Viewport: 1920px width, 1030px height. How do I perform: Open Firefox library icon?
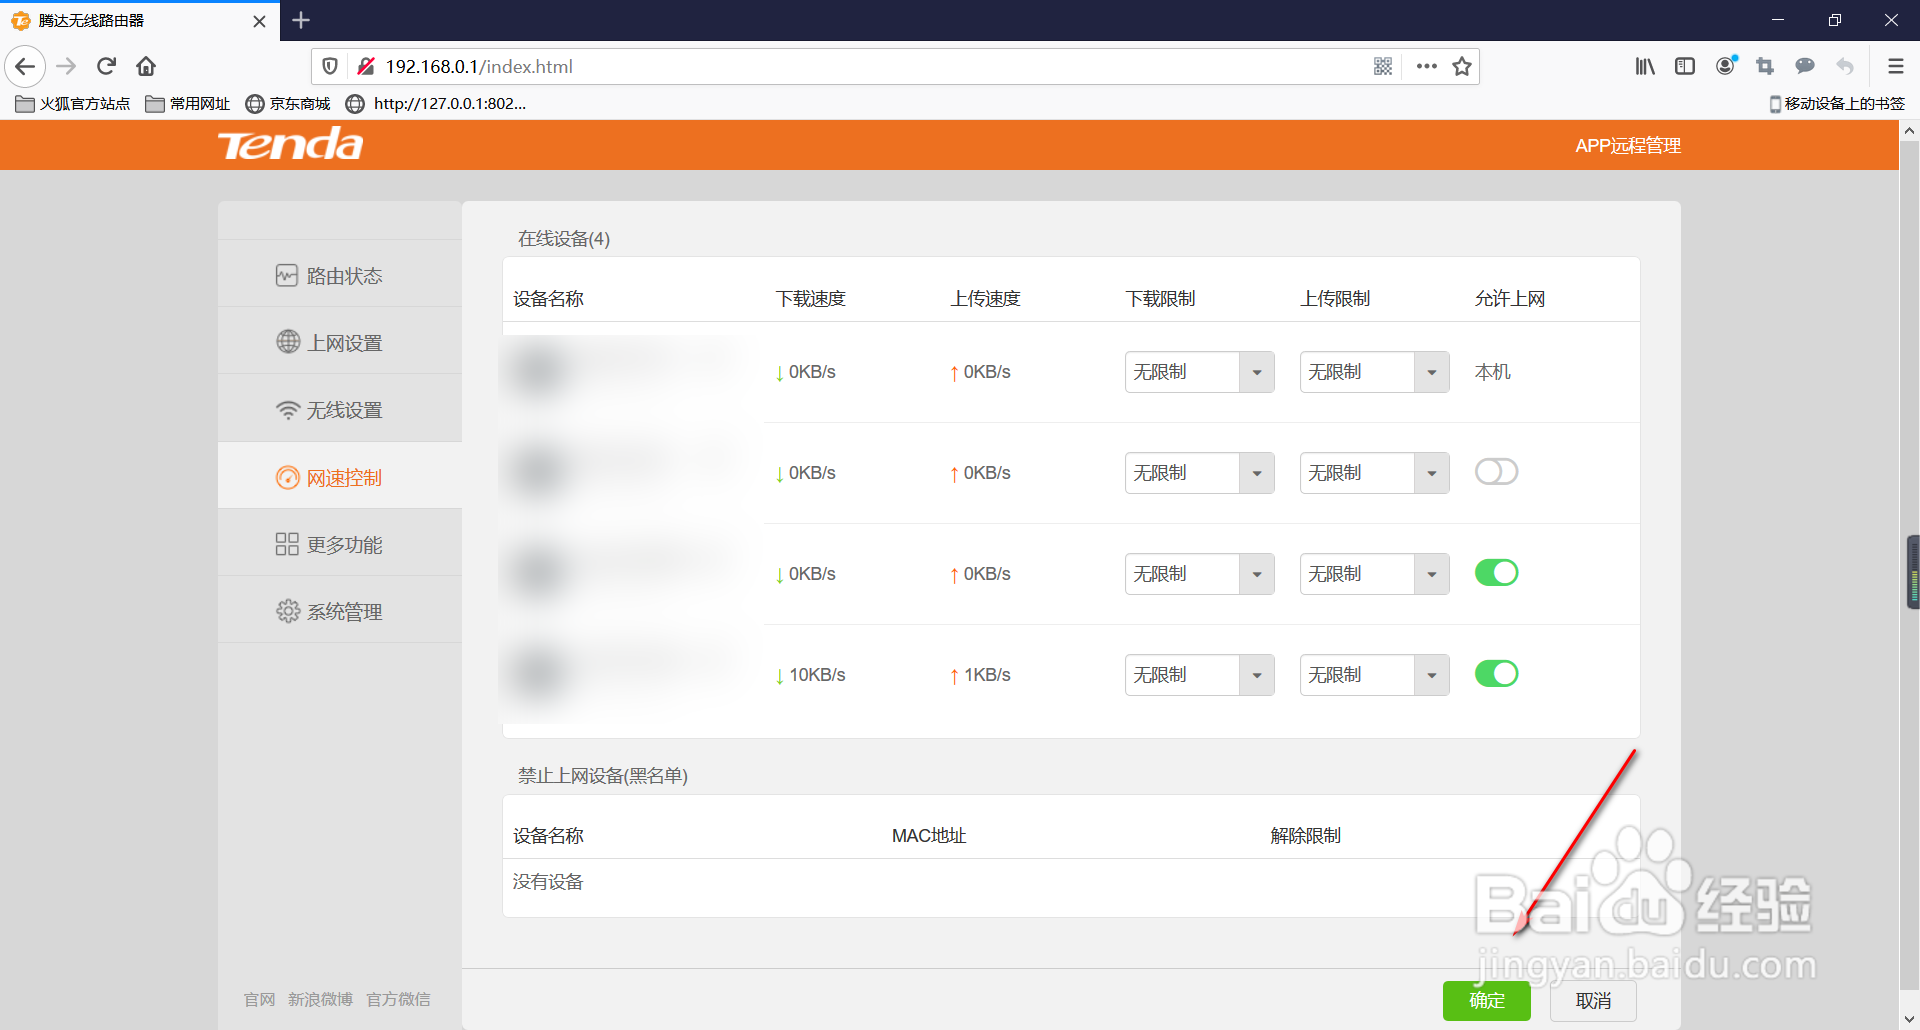(x=1645, y=67)
